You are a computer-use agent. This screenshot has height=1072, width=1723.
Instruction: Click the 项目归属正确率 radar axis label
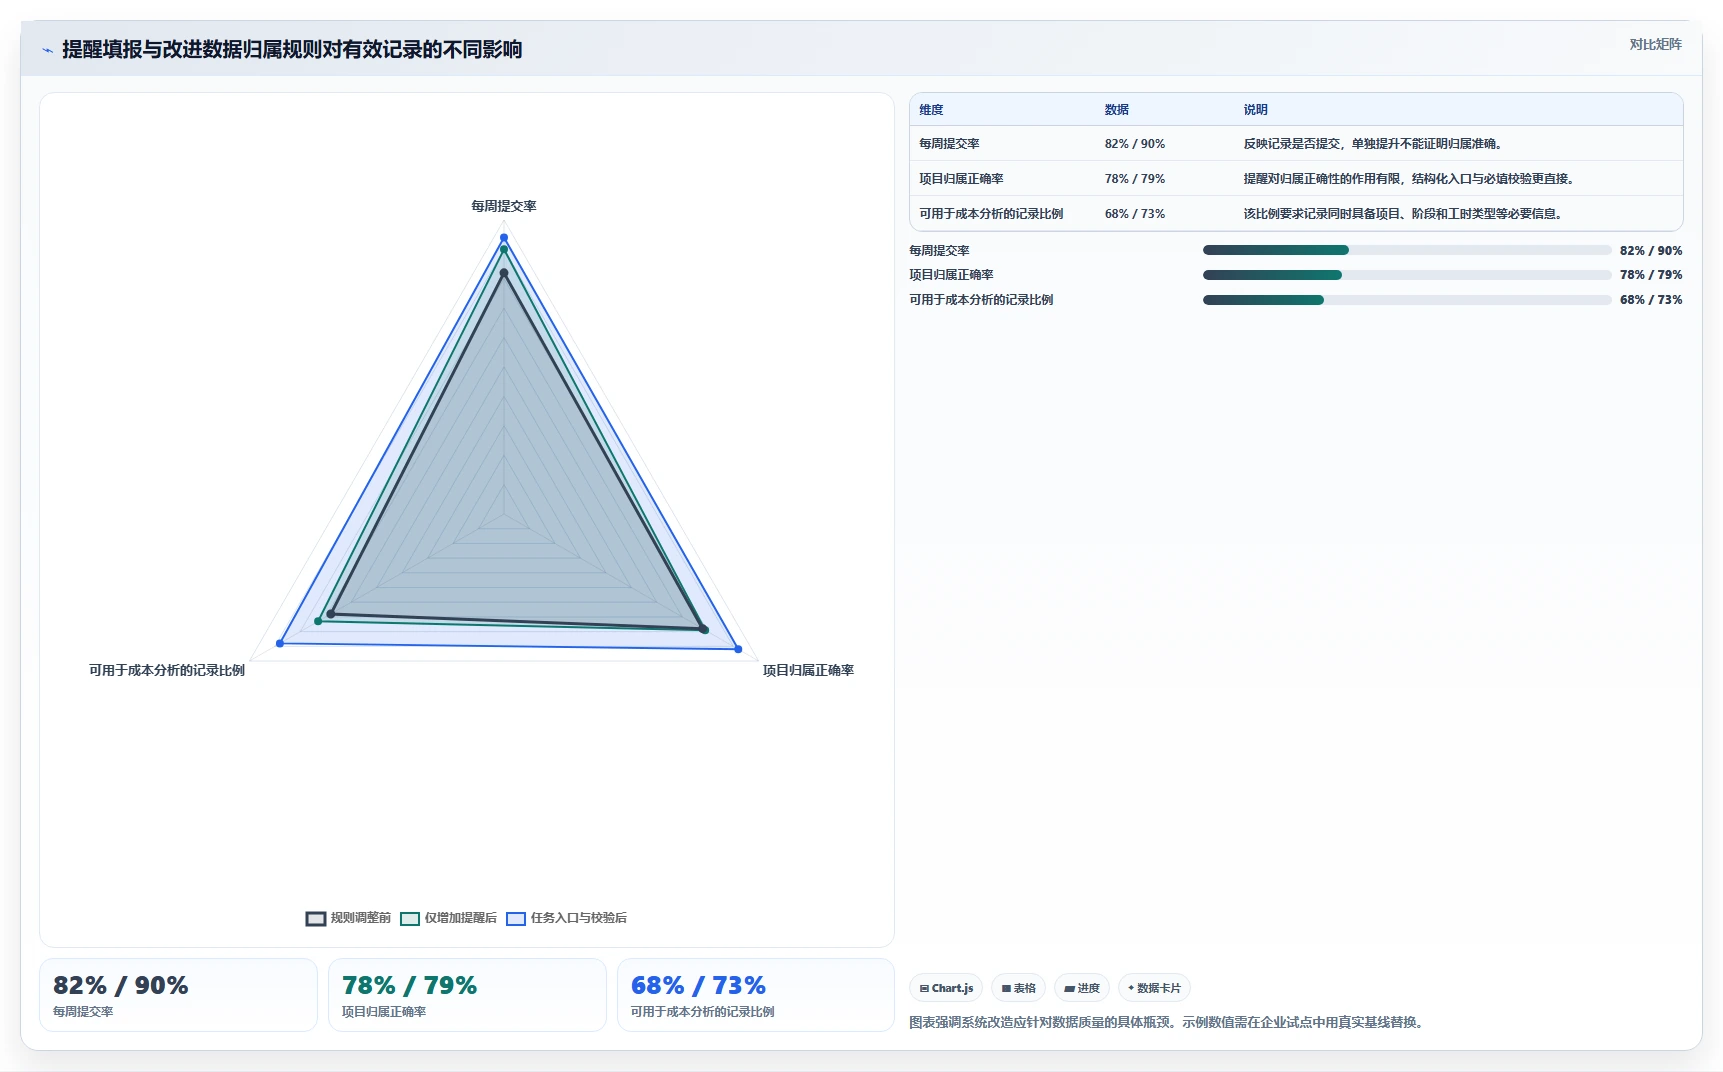808,671
